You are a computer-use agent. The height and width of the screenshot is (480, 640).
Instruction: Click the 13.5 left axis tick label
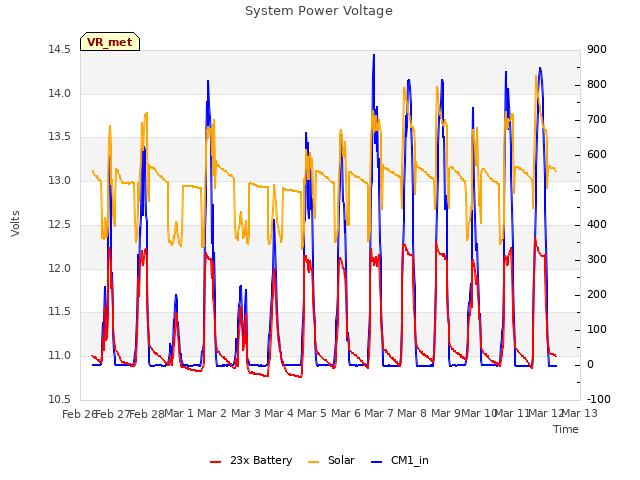coord(59,137)
